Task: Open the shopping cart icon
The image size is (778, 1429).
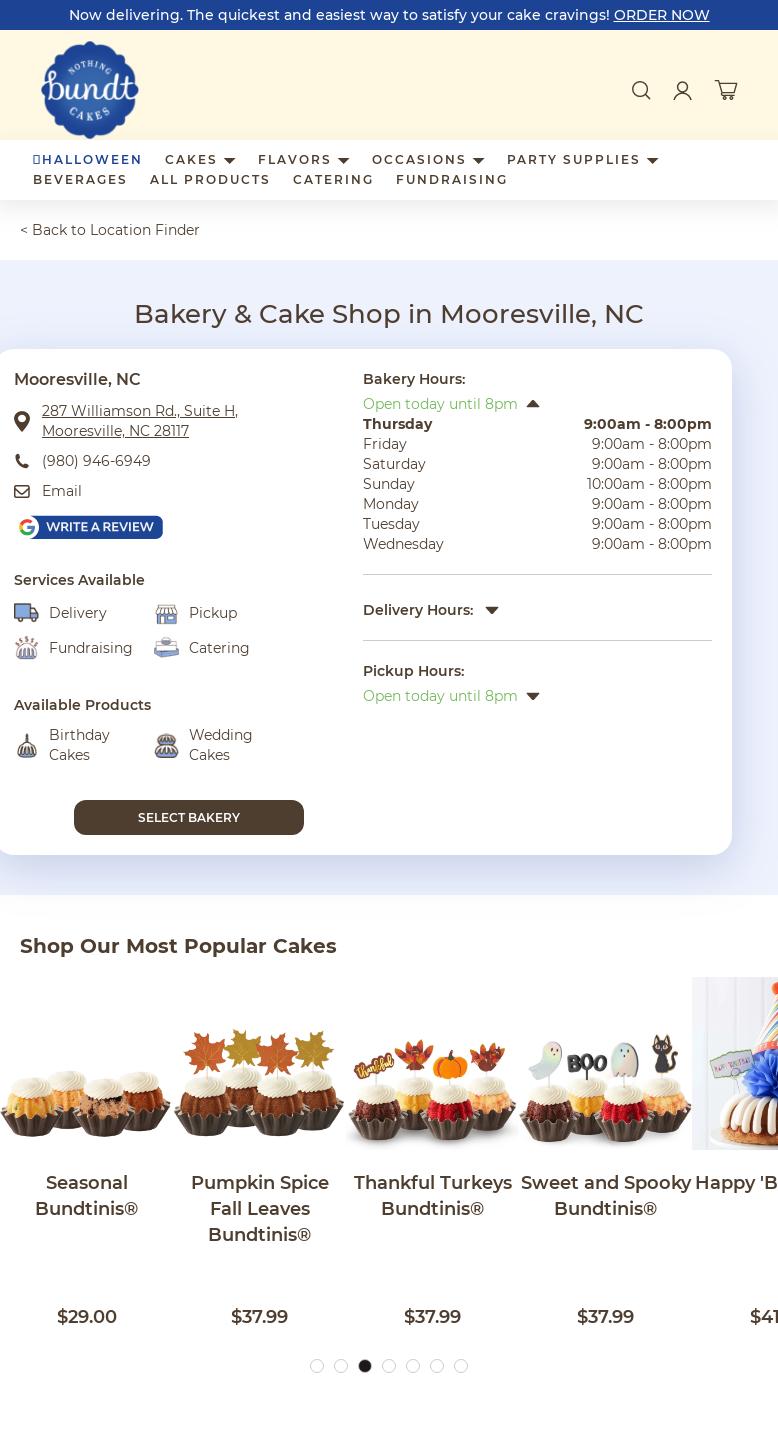Action: [x=726, y=90]
